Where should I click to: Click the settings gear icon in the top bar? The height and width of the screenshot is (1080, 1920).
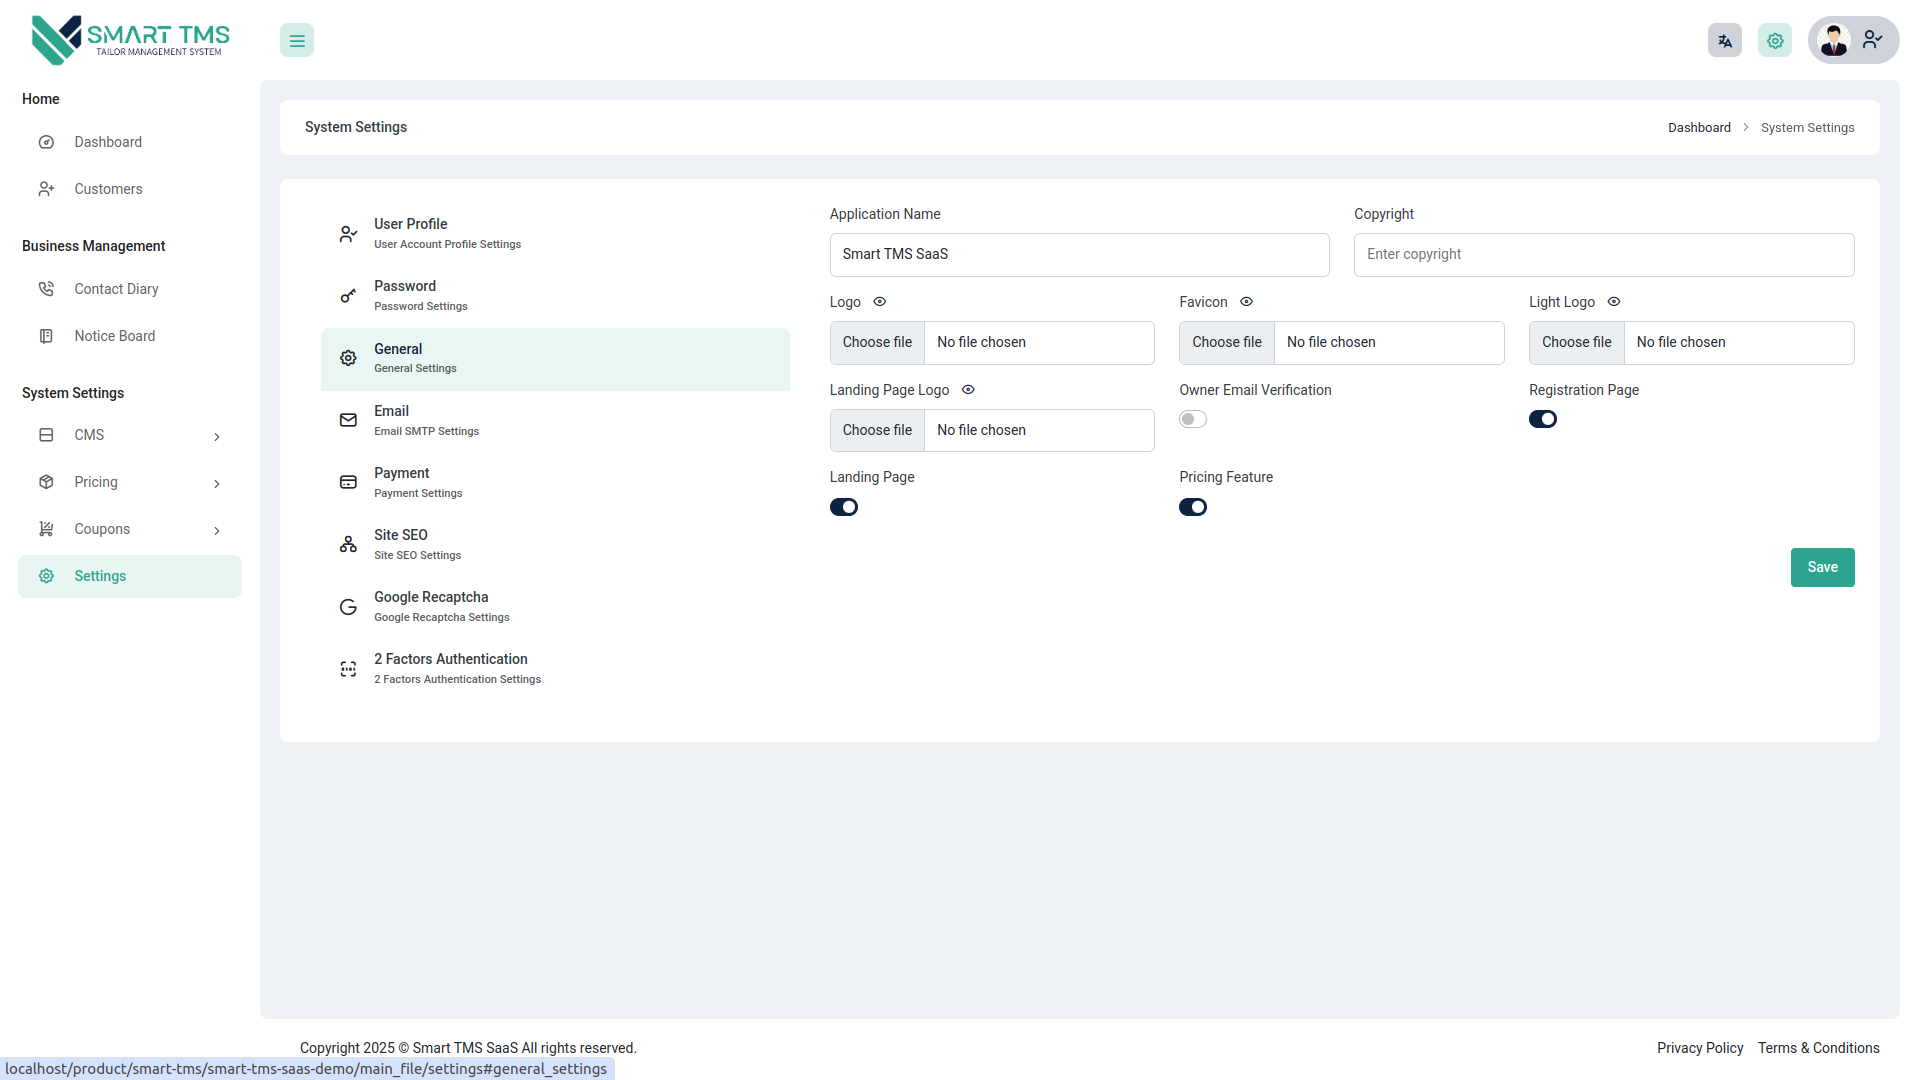click(x=1775, y=40)
